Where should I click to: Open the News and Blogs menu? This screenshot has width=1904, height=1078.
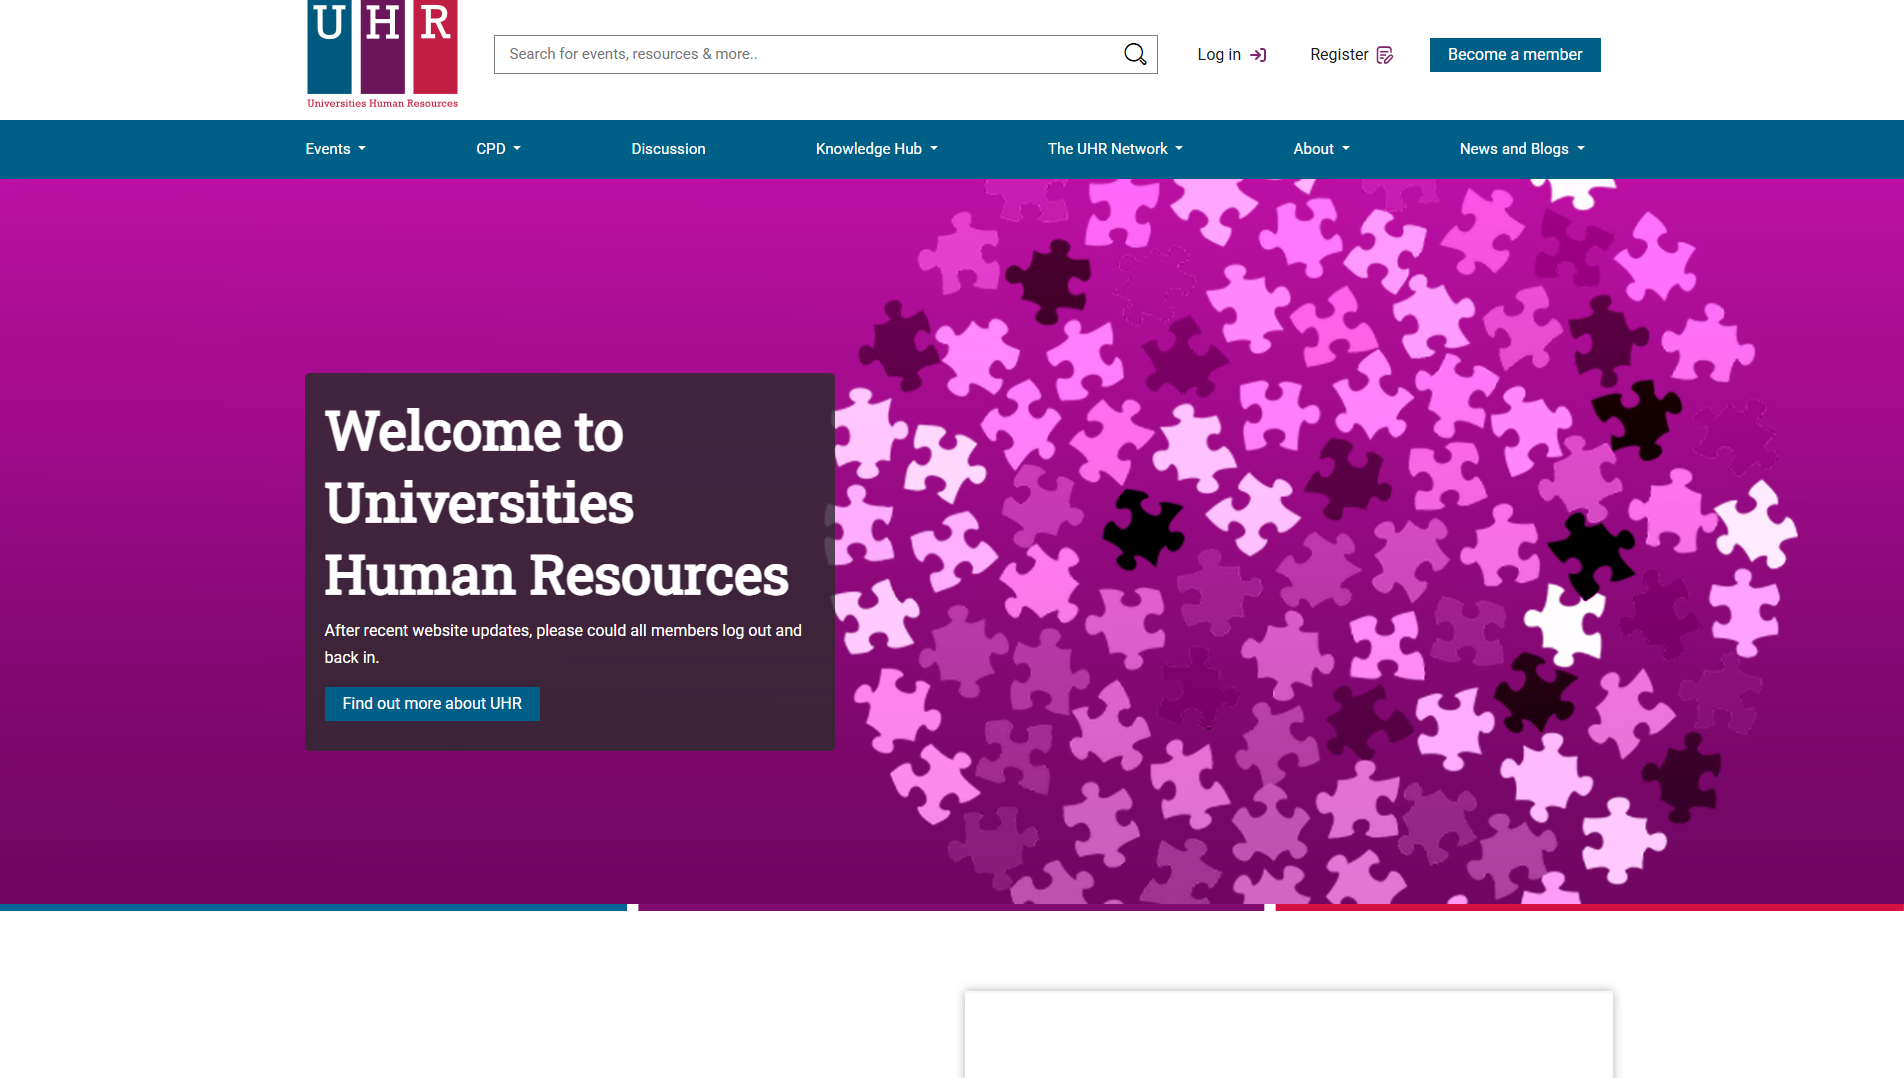1521,149
